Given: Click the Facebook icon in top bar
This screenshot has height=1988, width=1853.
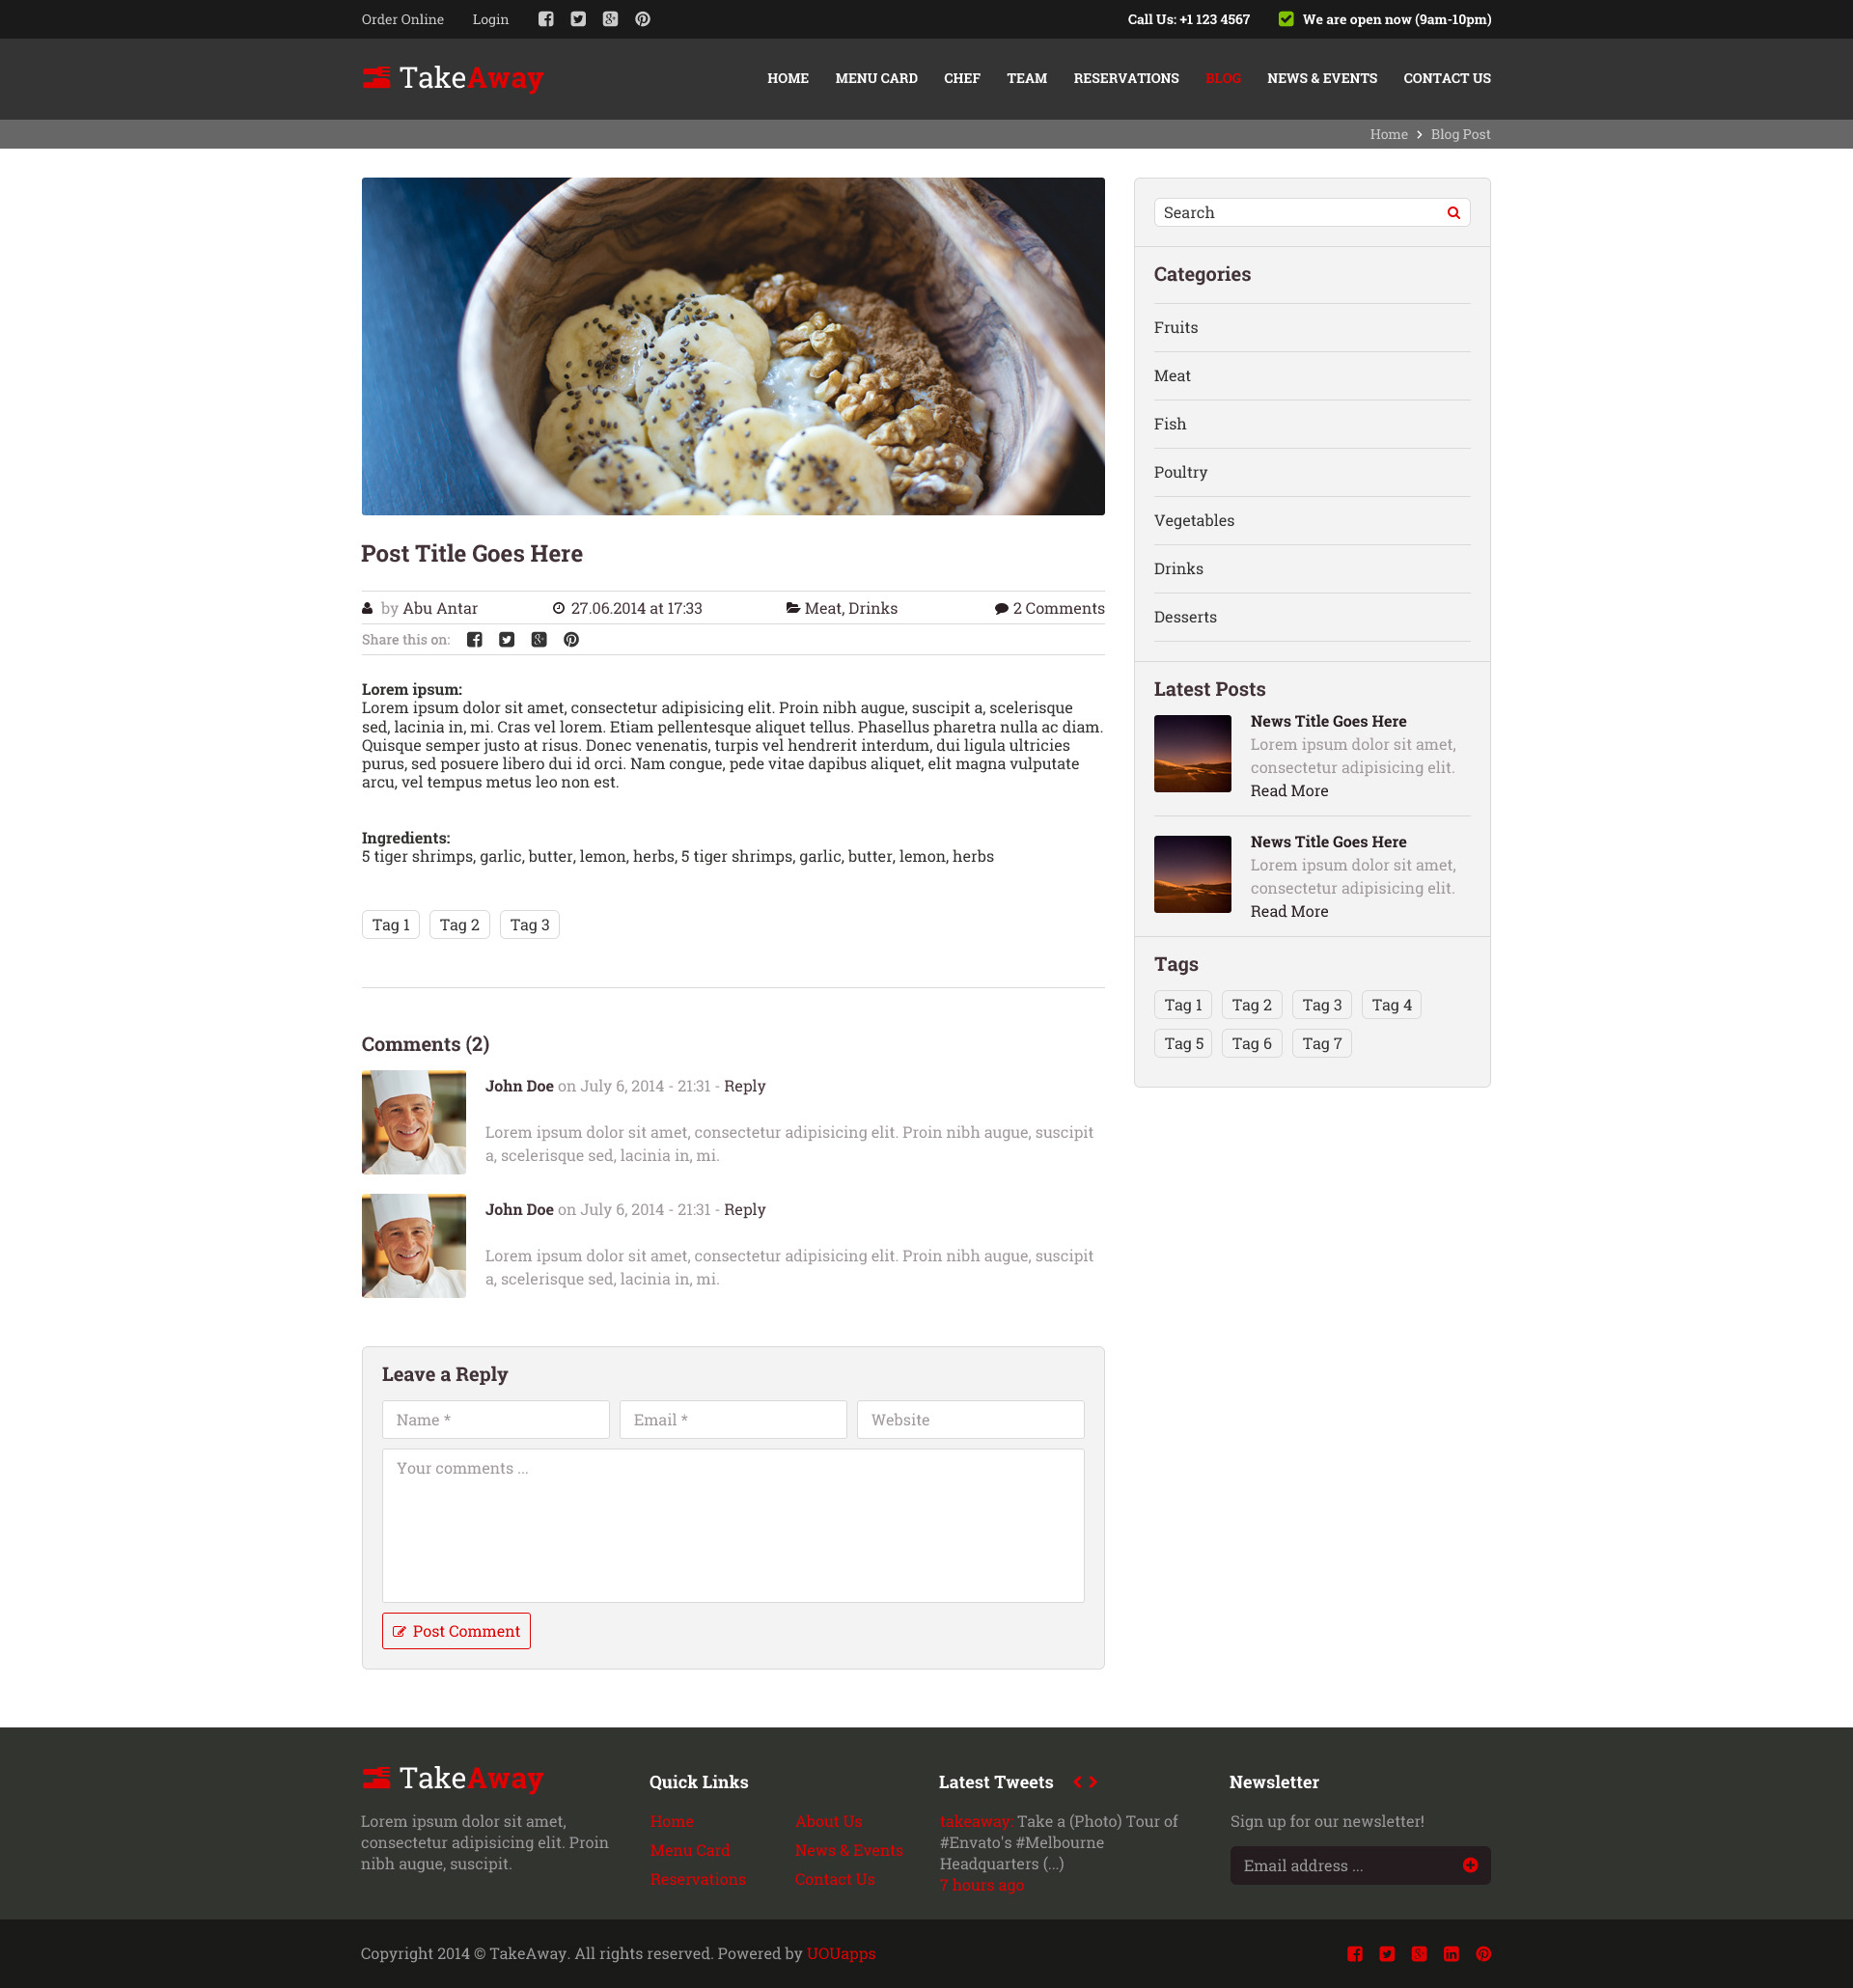Looking at the screenshot, I should [x=546, y=19].
